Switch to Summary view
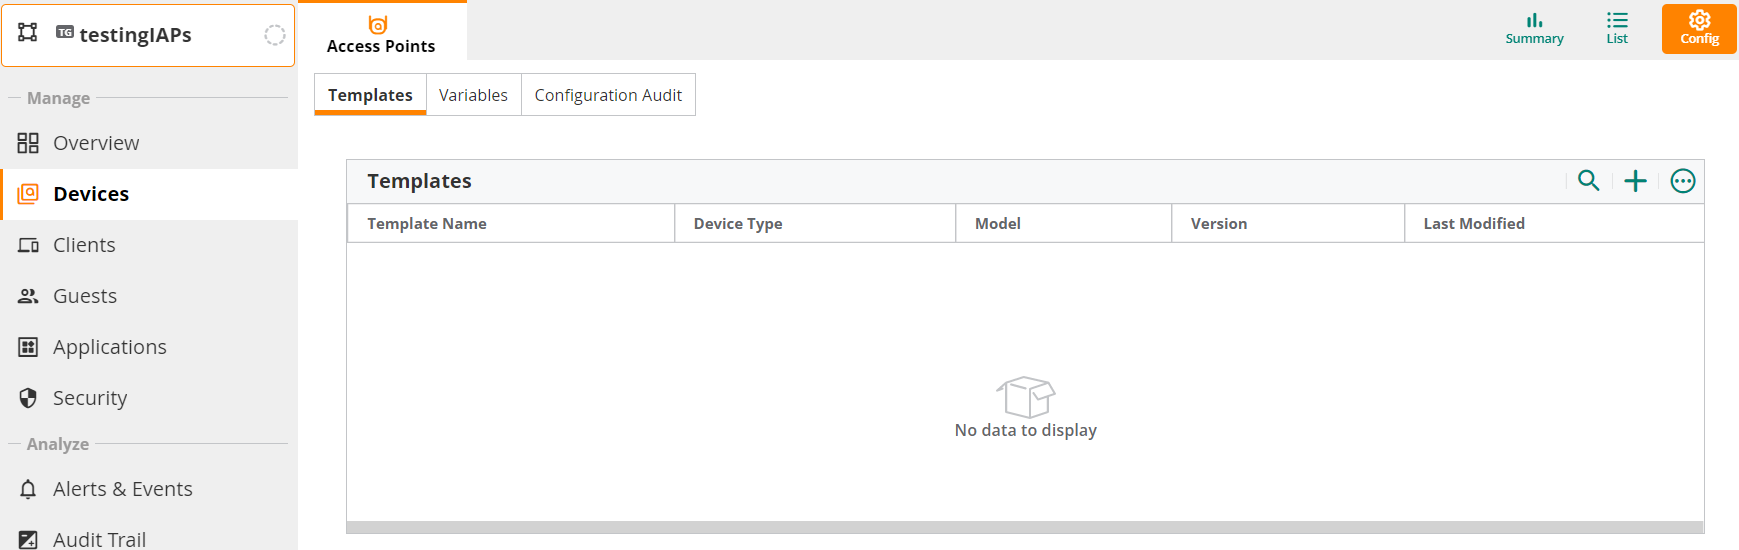The width and height of the screenshot is (1739, 550). [1534, 28]
